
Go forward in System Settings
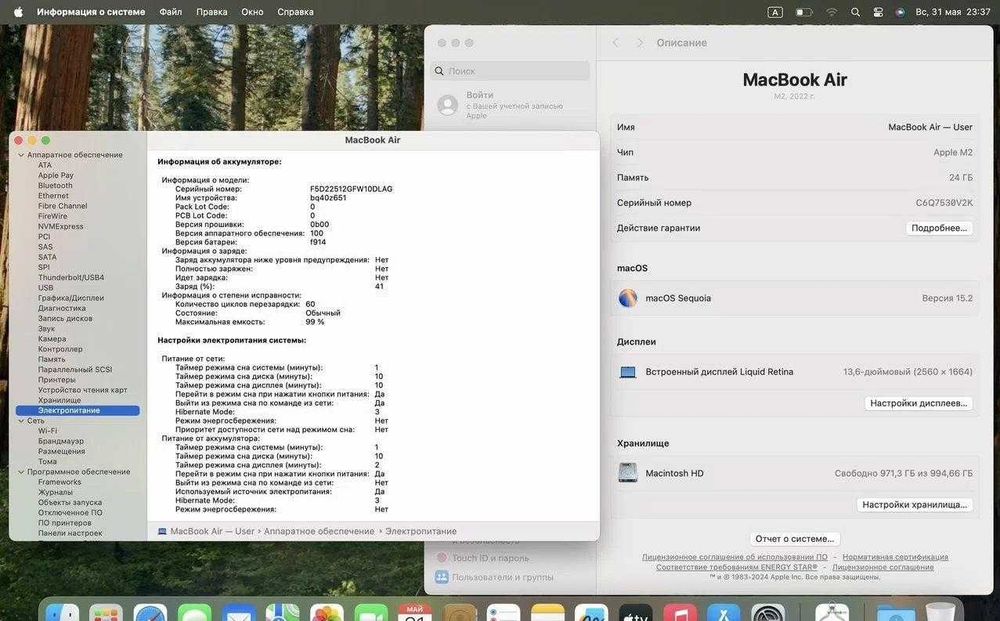coord(640,43)
